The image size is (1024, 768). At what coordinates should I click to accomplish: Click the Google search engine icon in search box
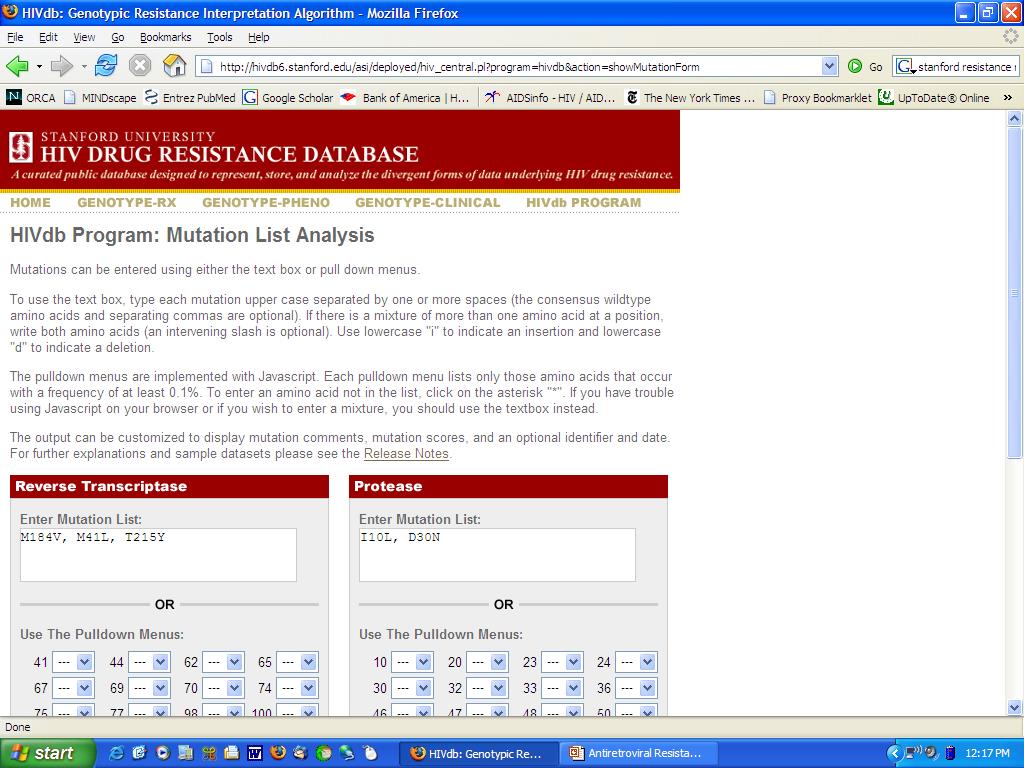click(x=904, y=66)
